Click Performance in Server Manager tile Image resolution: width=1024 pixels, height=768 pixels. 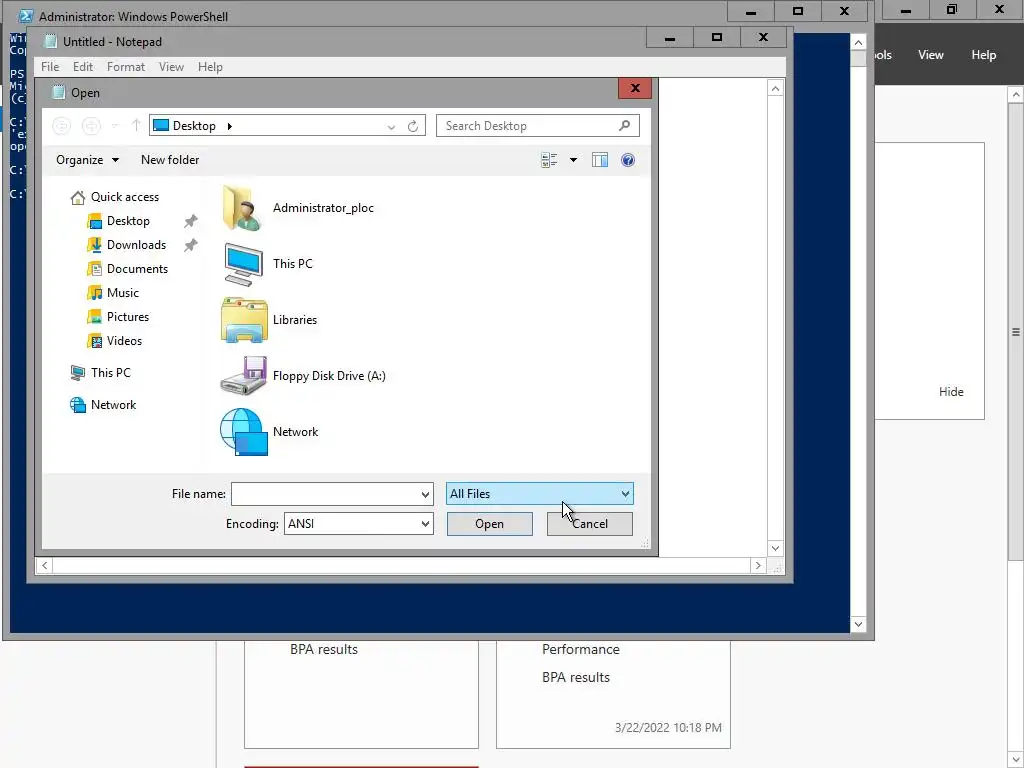(581, 650)
